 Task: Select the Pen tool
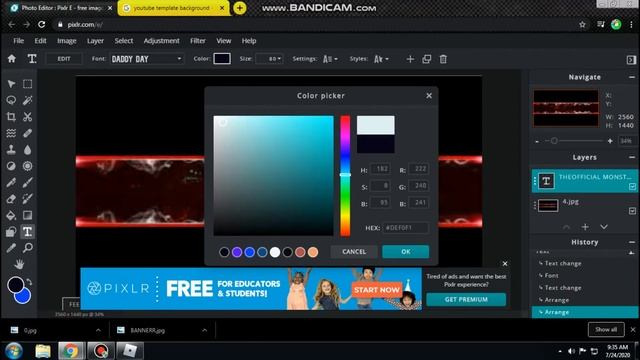(11, 182)
